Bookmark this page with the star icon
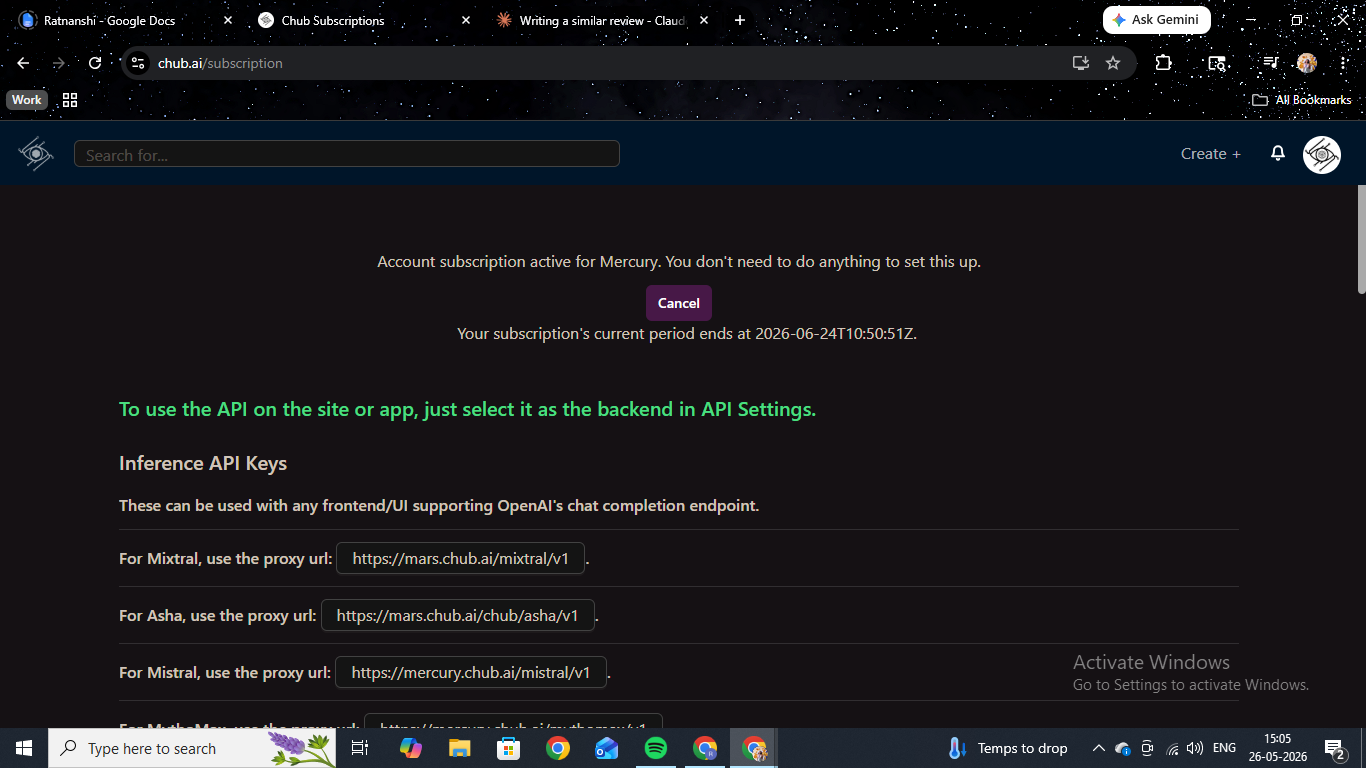Screen dimensions: 1366x768 click(x=1113, y=63)
